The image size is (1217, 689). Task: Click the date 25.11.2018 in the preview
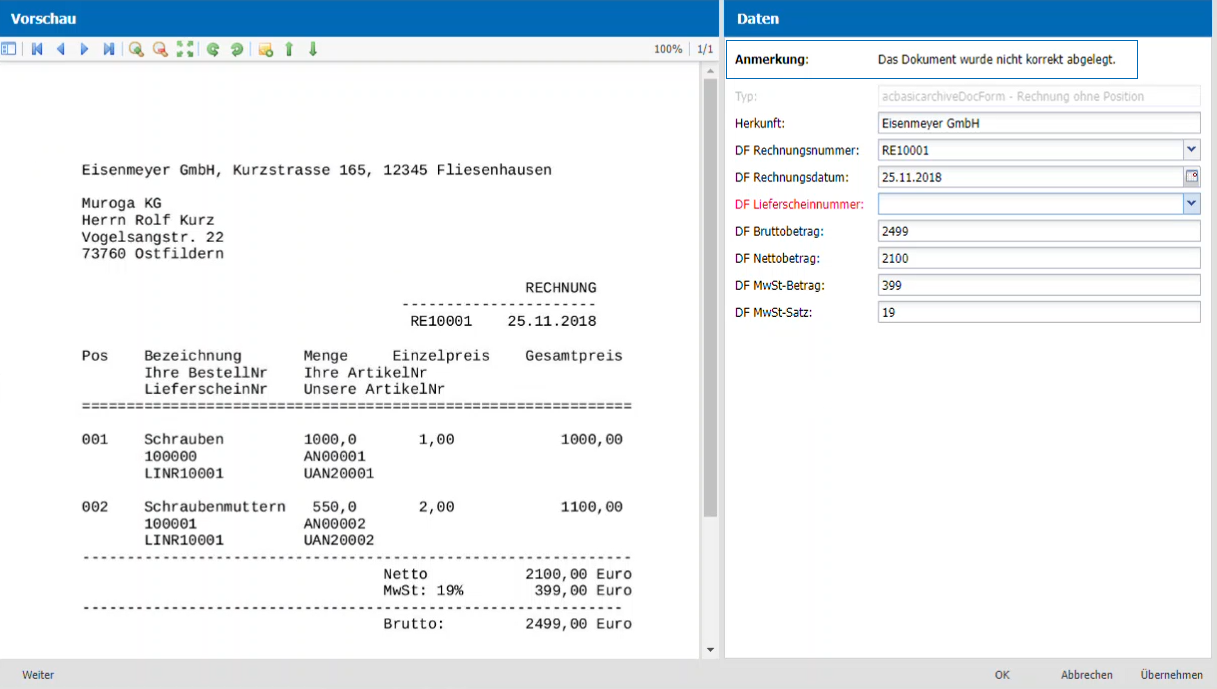552,321
